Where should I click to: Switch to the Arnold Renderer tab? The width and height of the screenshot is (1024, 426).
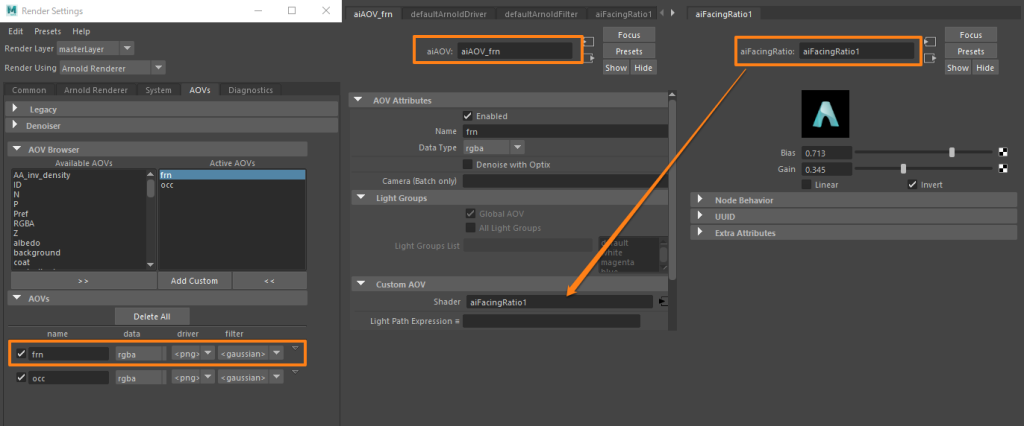pyautogui.click(x=96, y=90)
